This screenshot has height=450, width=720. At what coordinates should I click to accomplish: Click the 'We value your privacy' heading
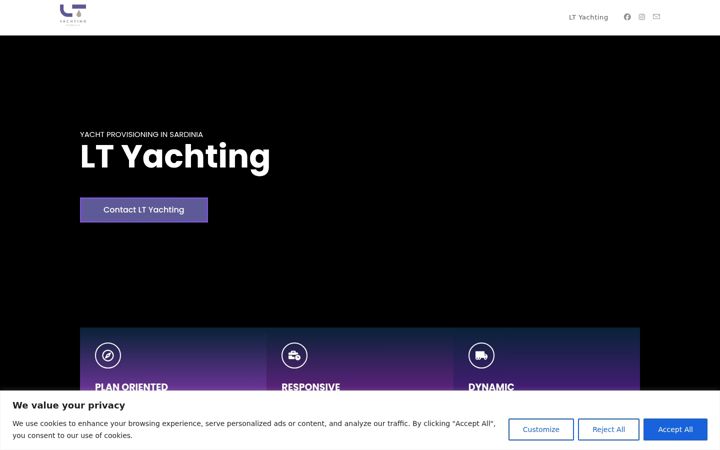69,405
